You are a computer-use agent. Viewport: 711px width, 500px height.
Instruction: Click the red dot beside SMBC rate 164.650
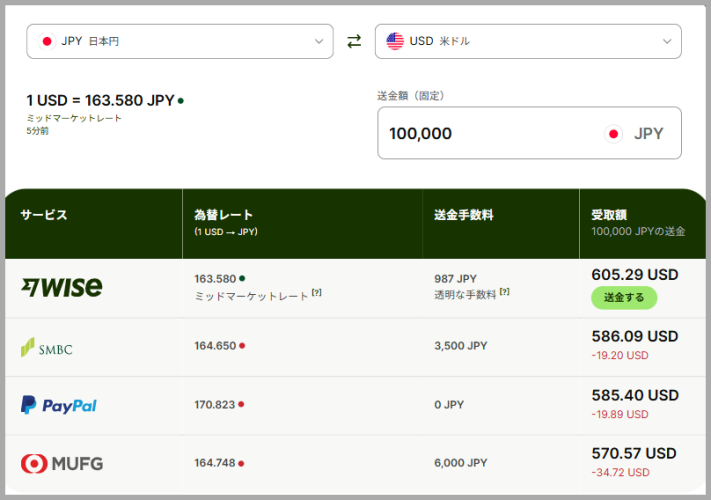pos(242,345)
